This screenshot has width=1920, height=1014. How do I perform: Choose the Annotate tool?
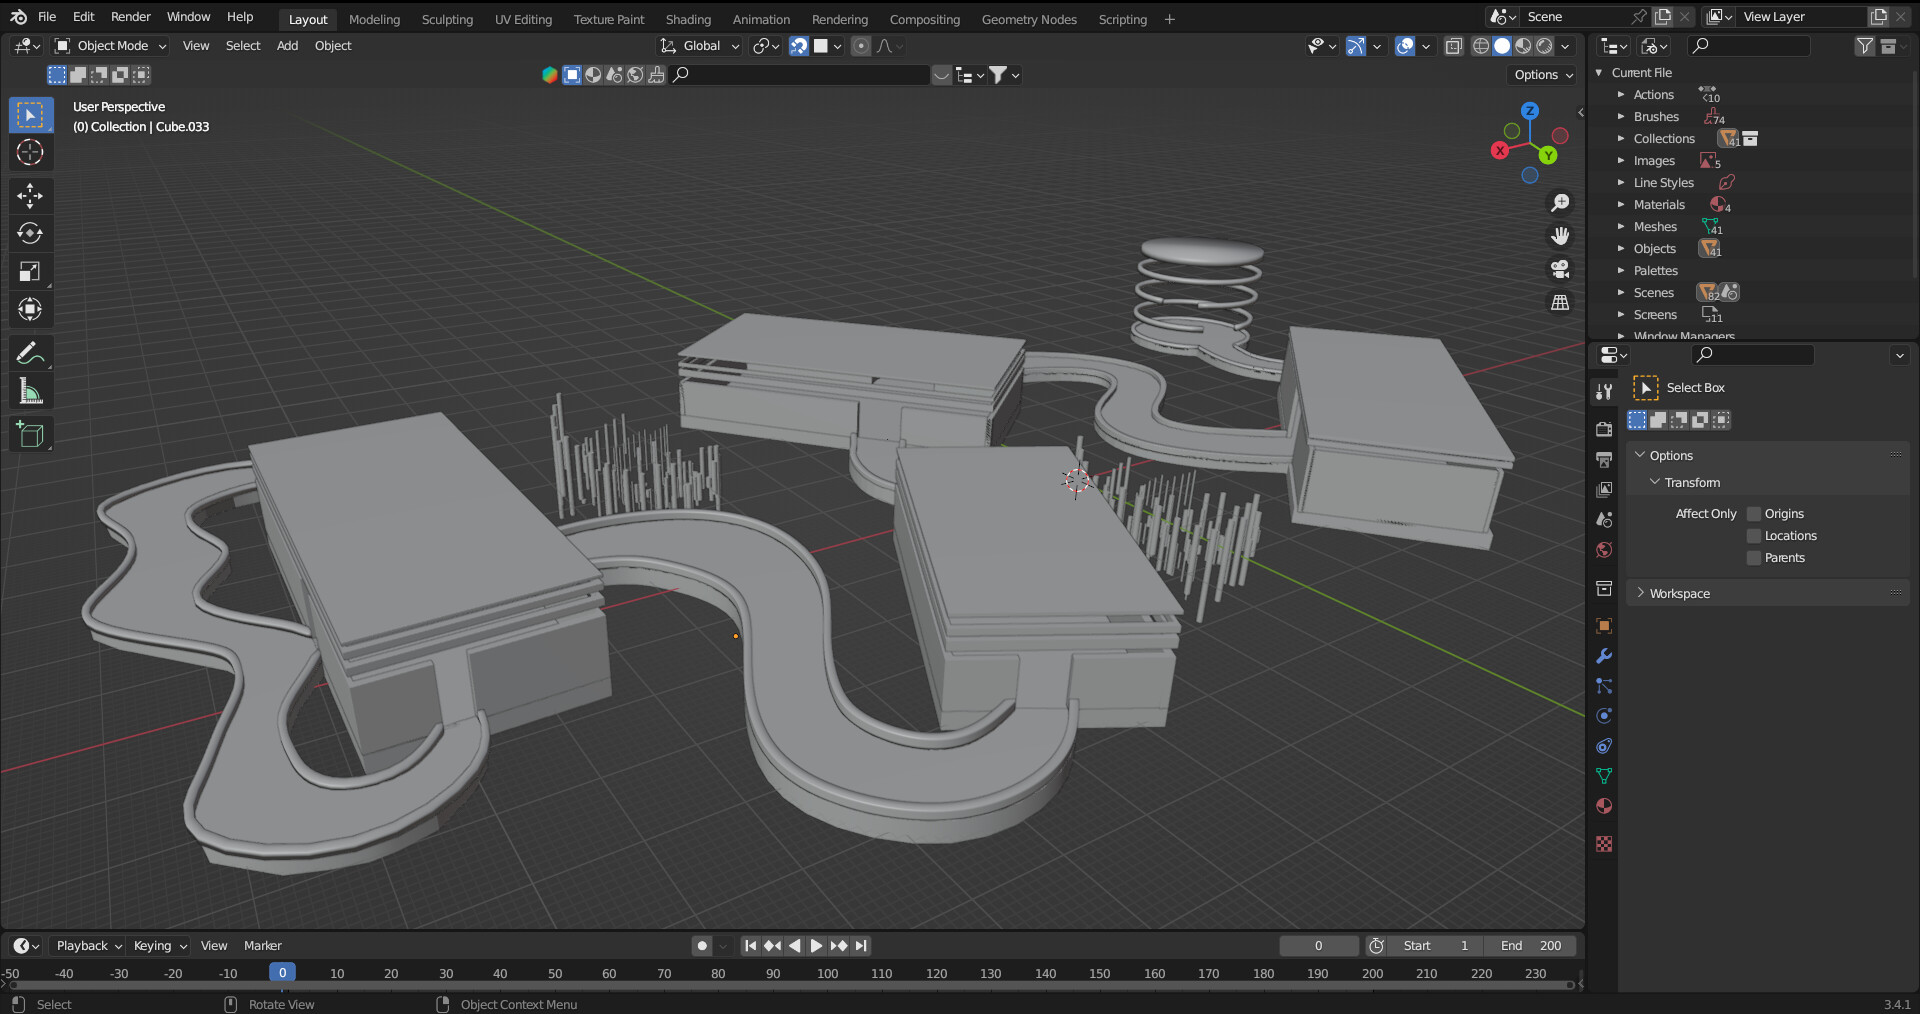tap(30, 353)
